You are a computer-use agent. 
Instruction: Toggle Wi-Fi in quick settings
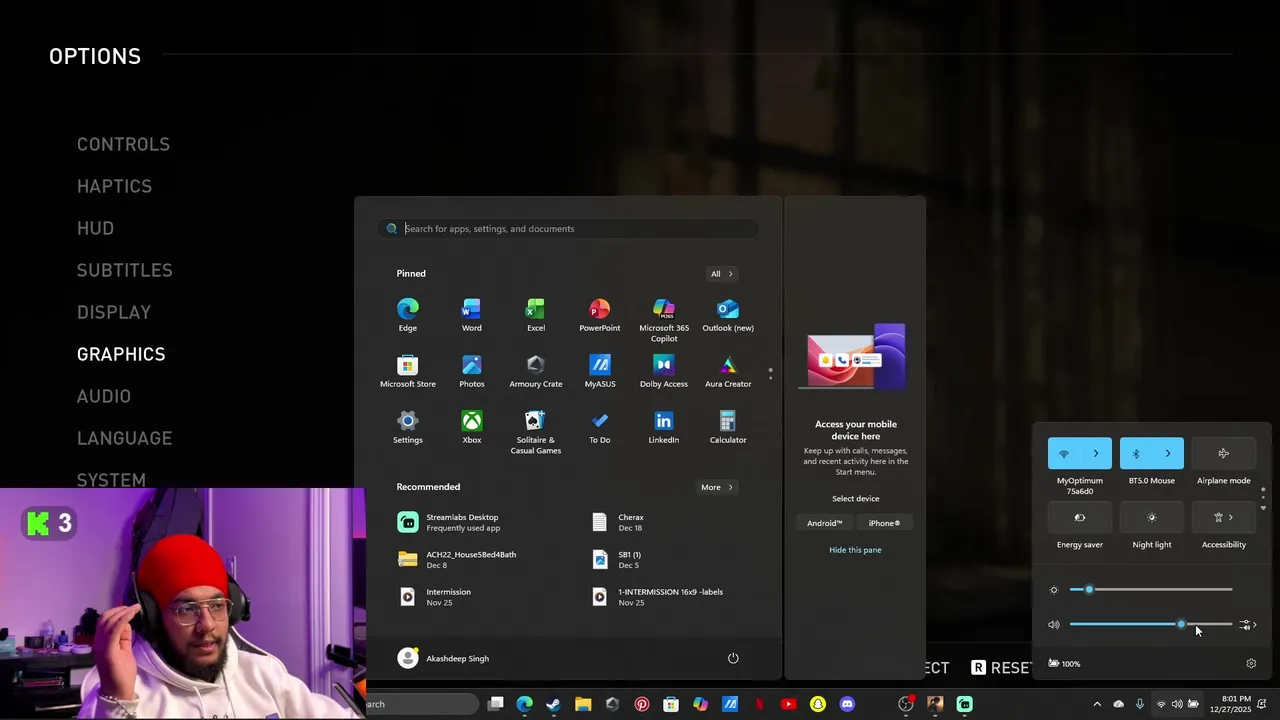click(x=1064, y=454)
